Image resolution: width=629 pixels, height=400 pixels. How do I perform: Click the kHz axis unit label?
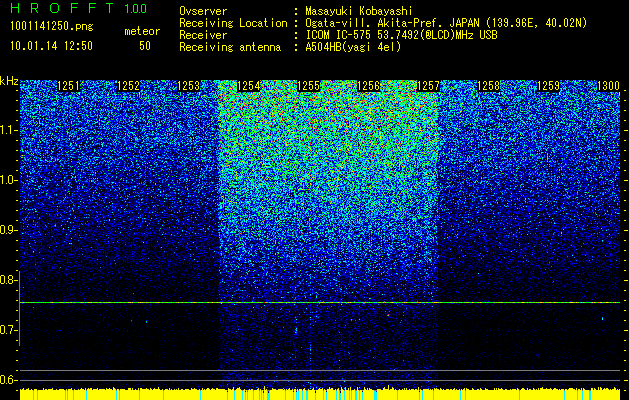pos(9,81)
